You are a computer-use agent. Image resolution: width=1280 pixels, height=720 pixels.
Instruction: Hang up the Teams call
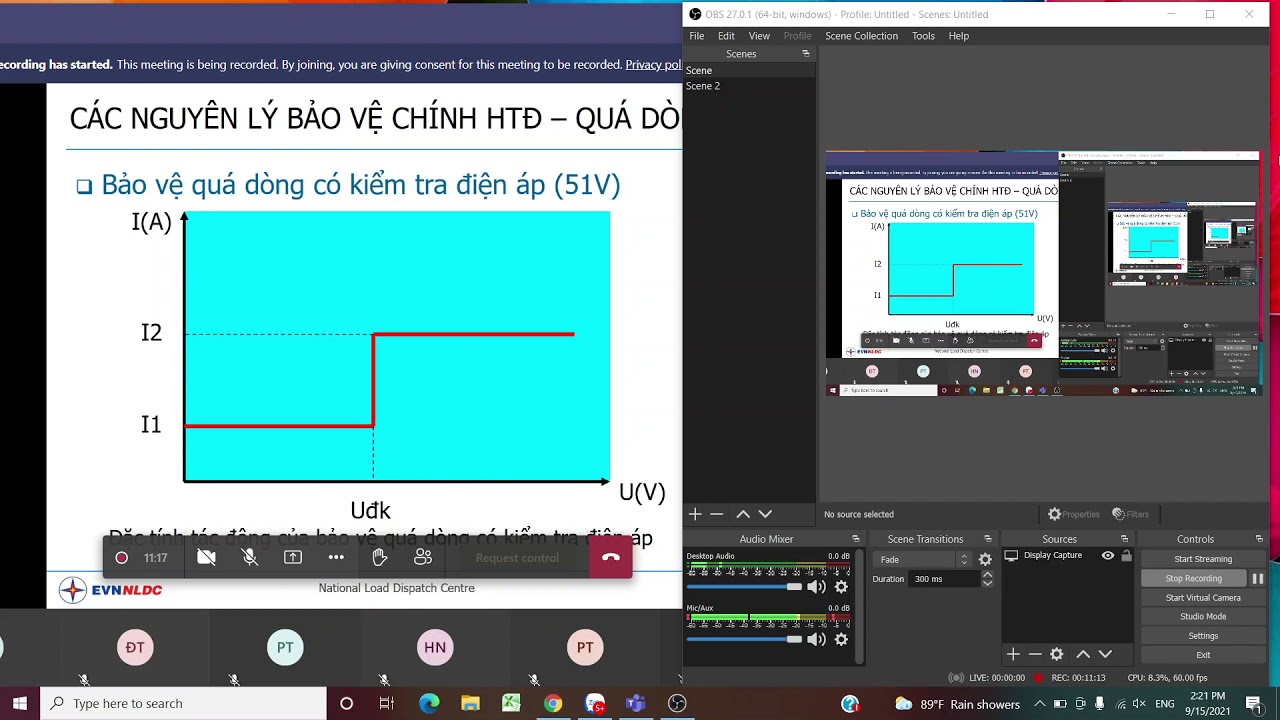611,557
